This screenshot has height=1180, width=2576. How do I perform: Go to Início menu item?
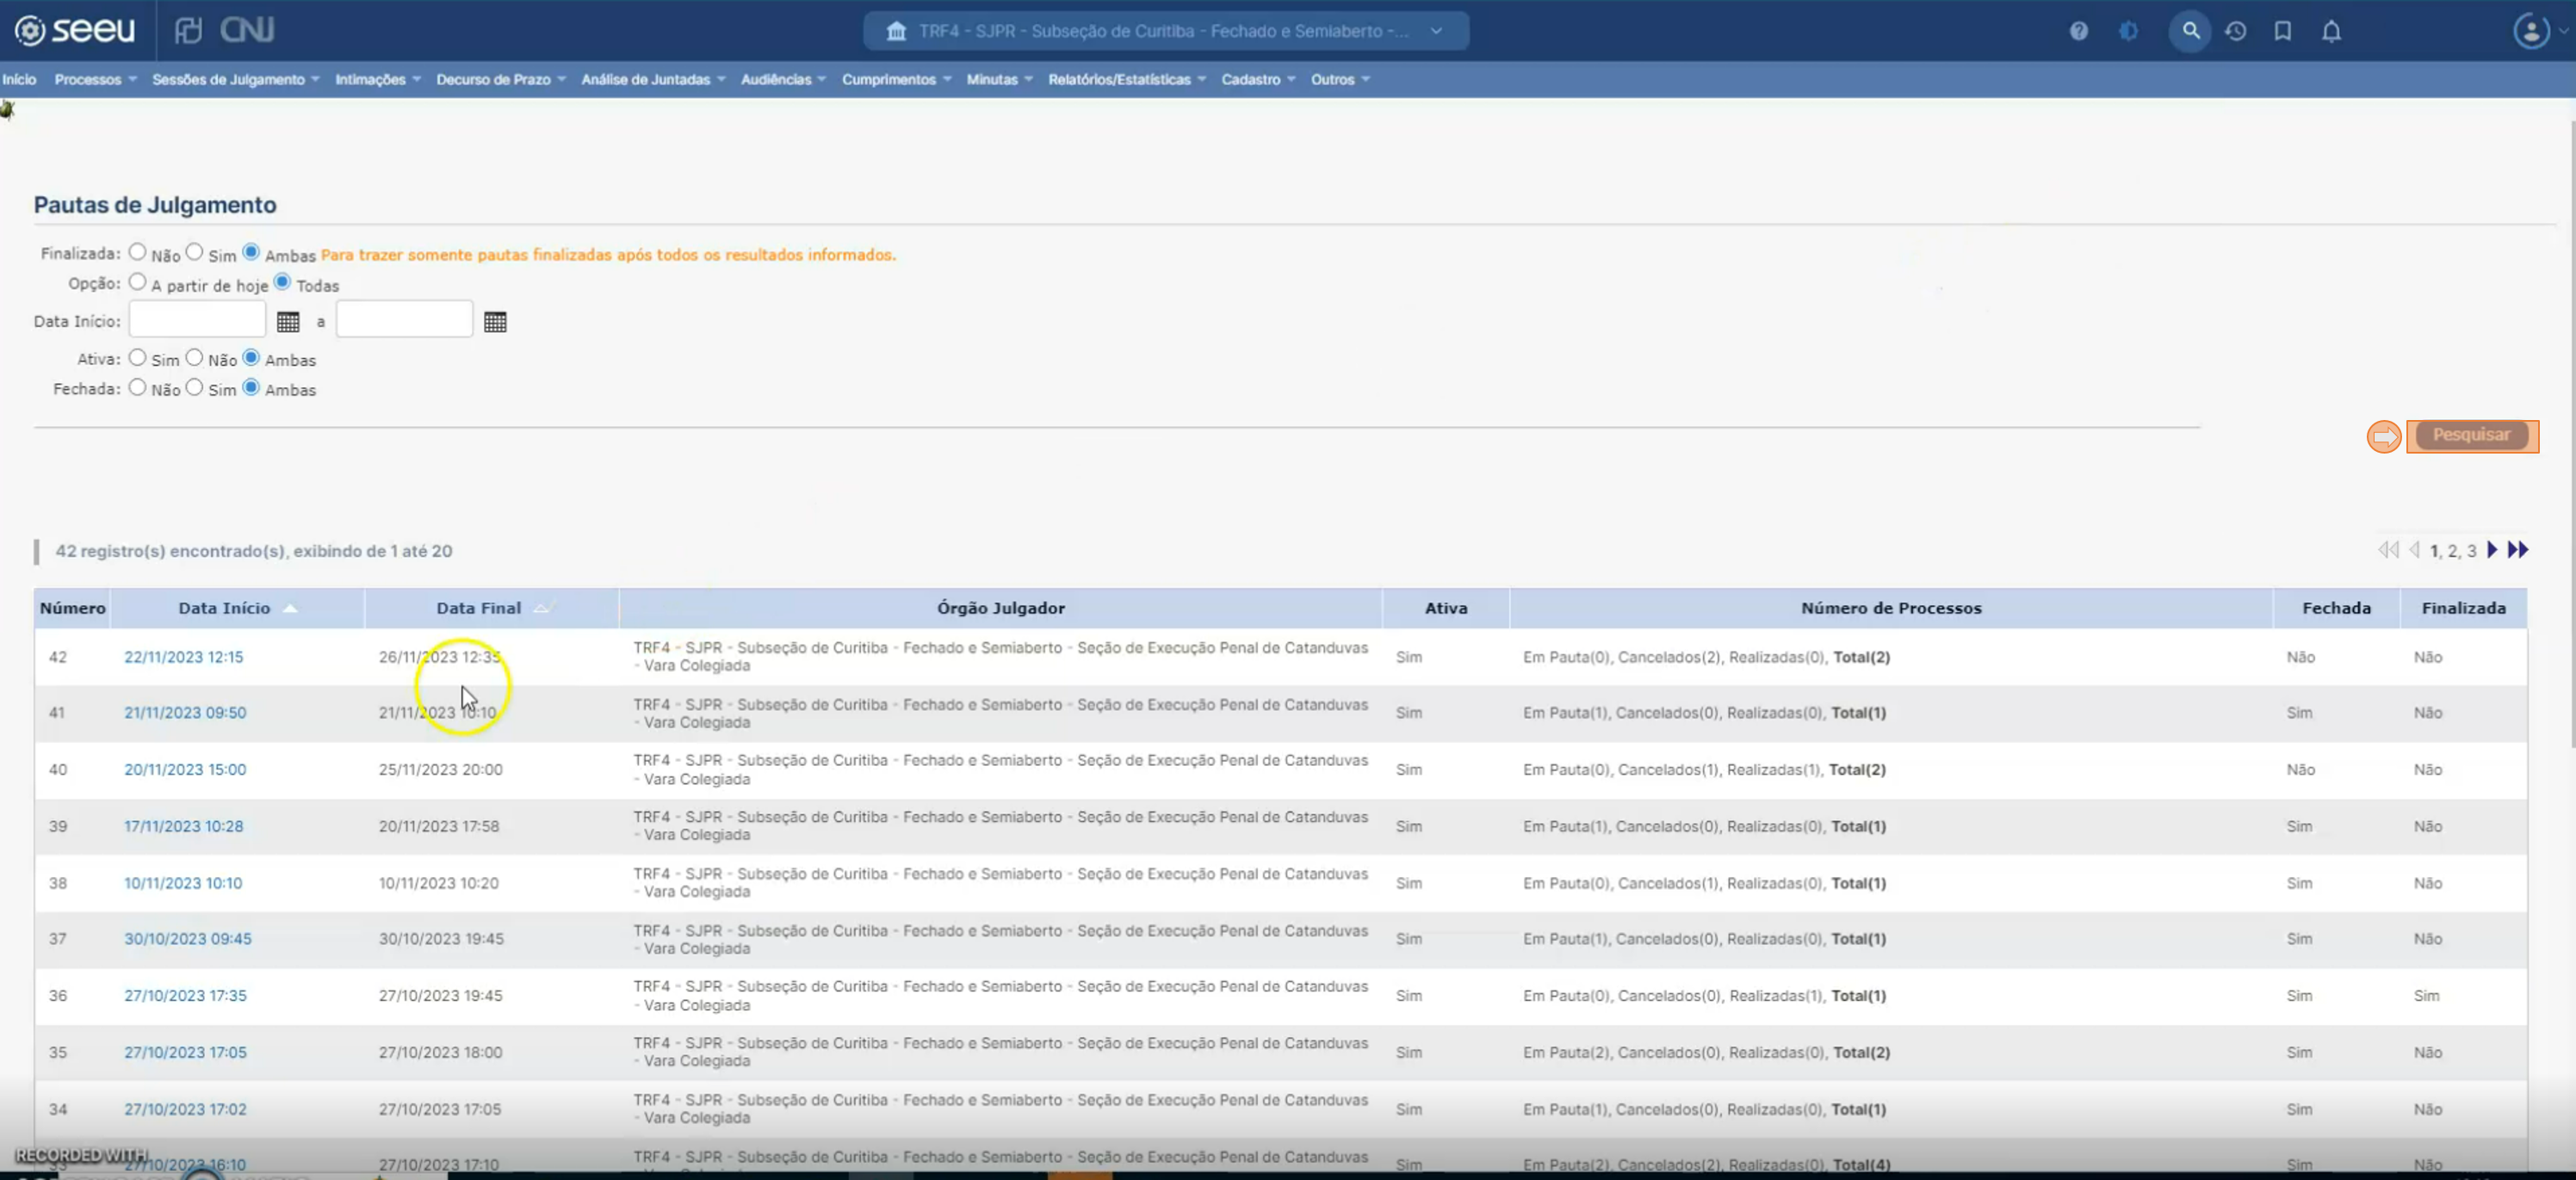[x=19, y=79]
